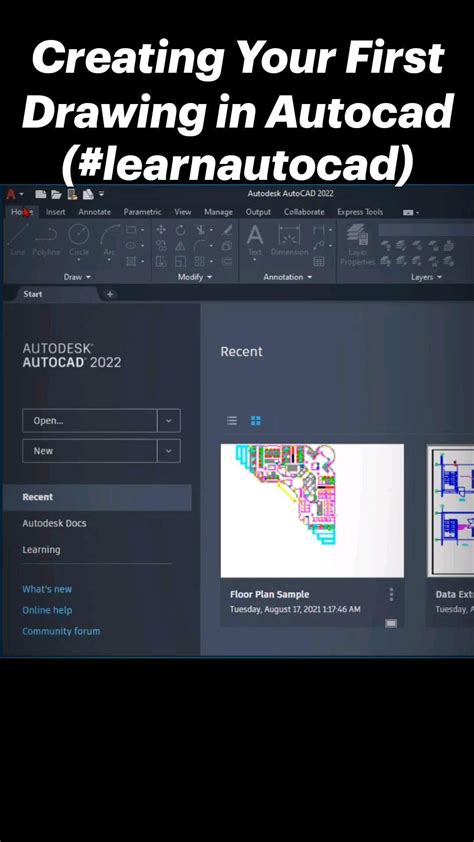Expand the Annotation panel flyout
Screen dimensions: 474x842
(287, 277)
